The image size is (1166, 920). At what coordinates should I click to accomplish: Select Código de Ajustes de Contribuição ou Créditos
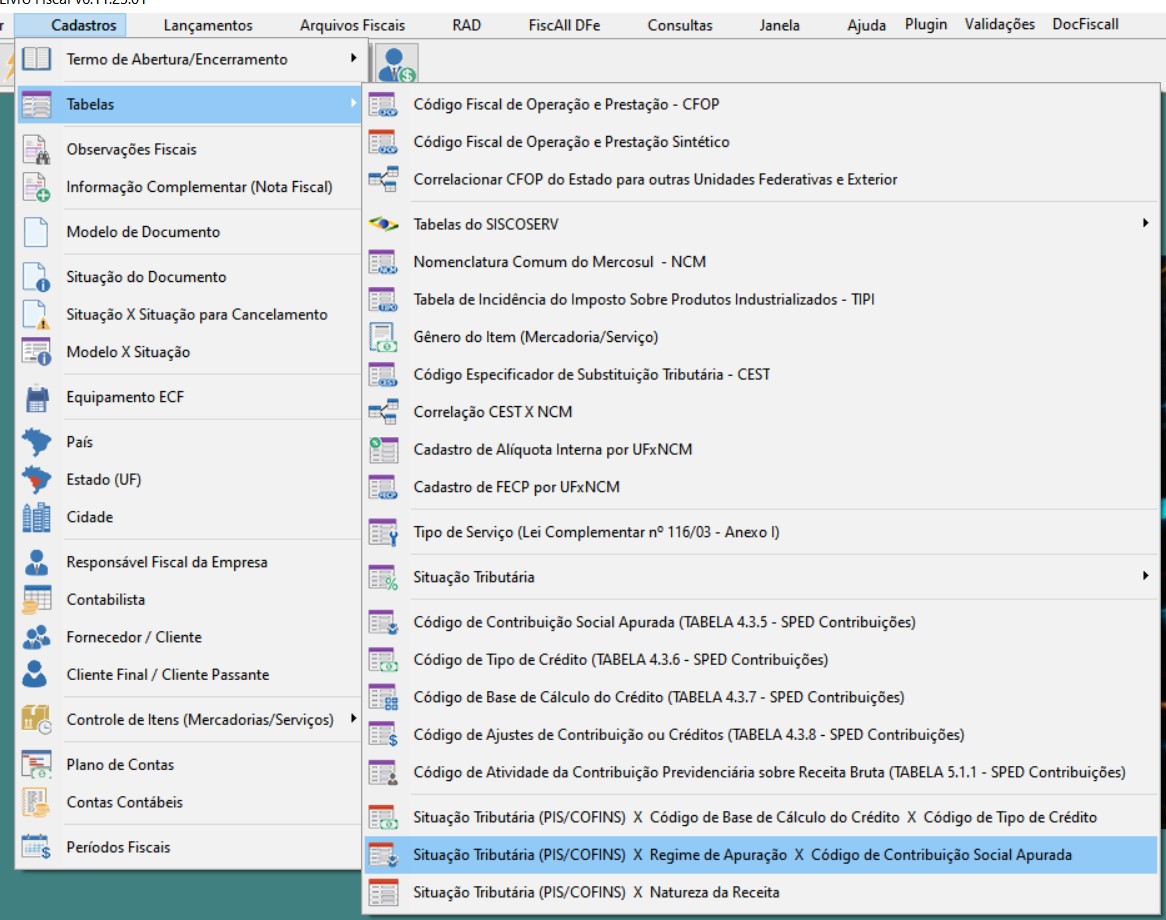click(761, 735)
